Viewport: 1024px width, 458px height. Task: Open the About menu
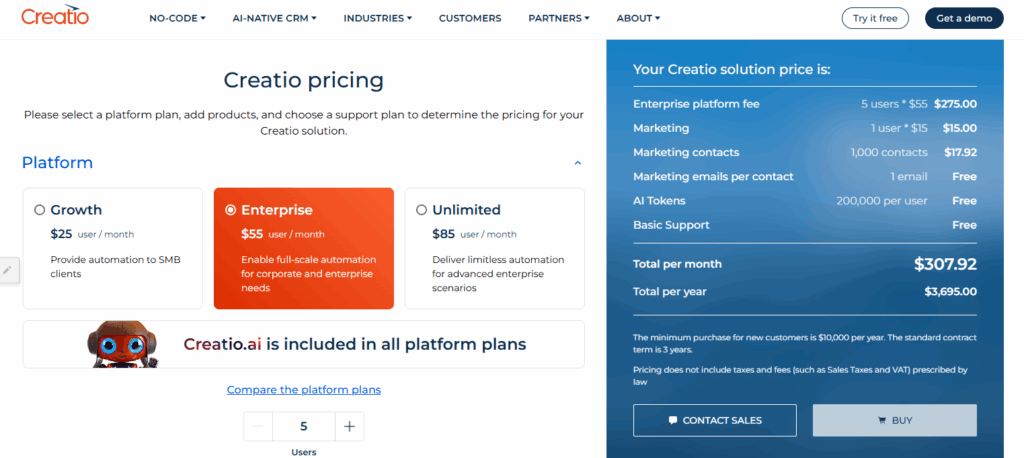click(x=638, y=18)
